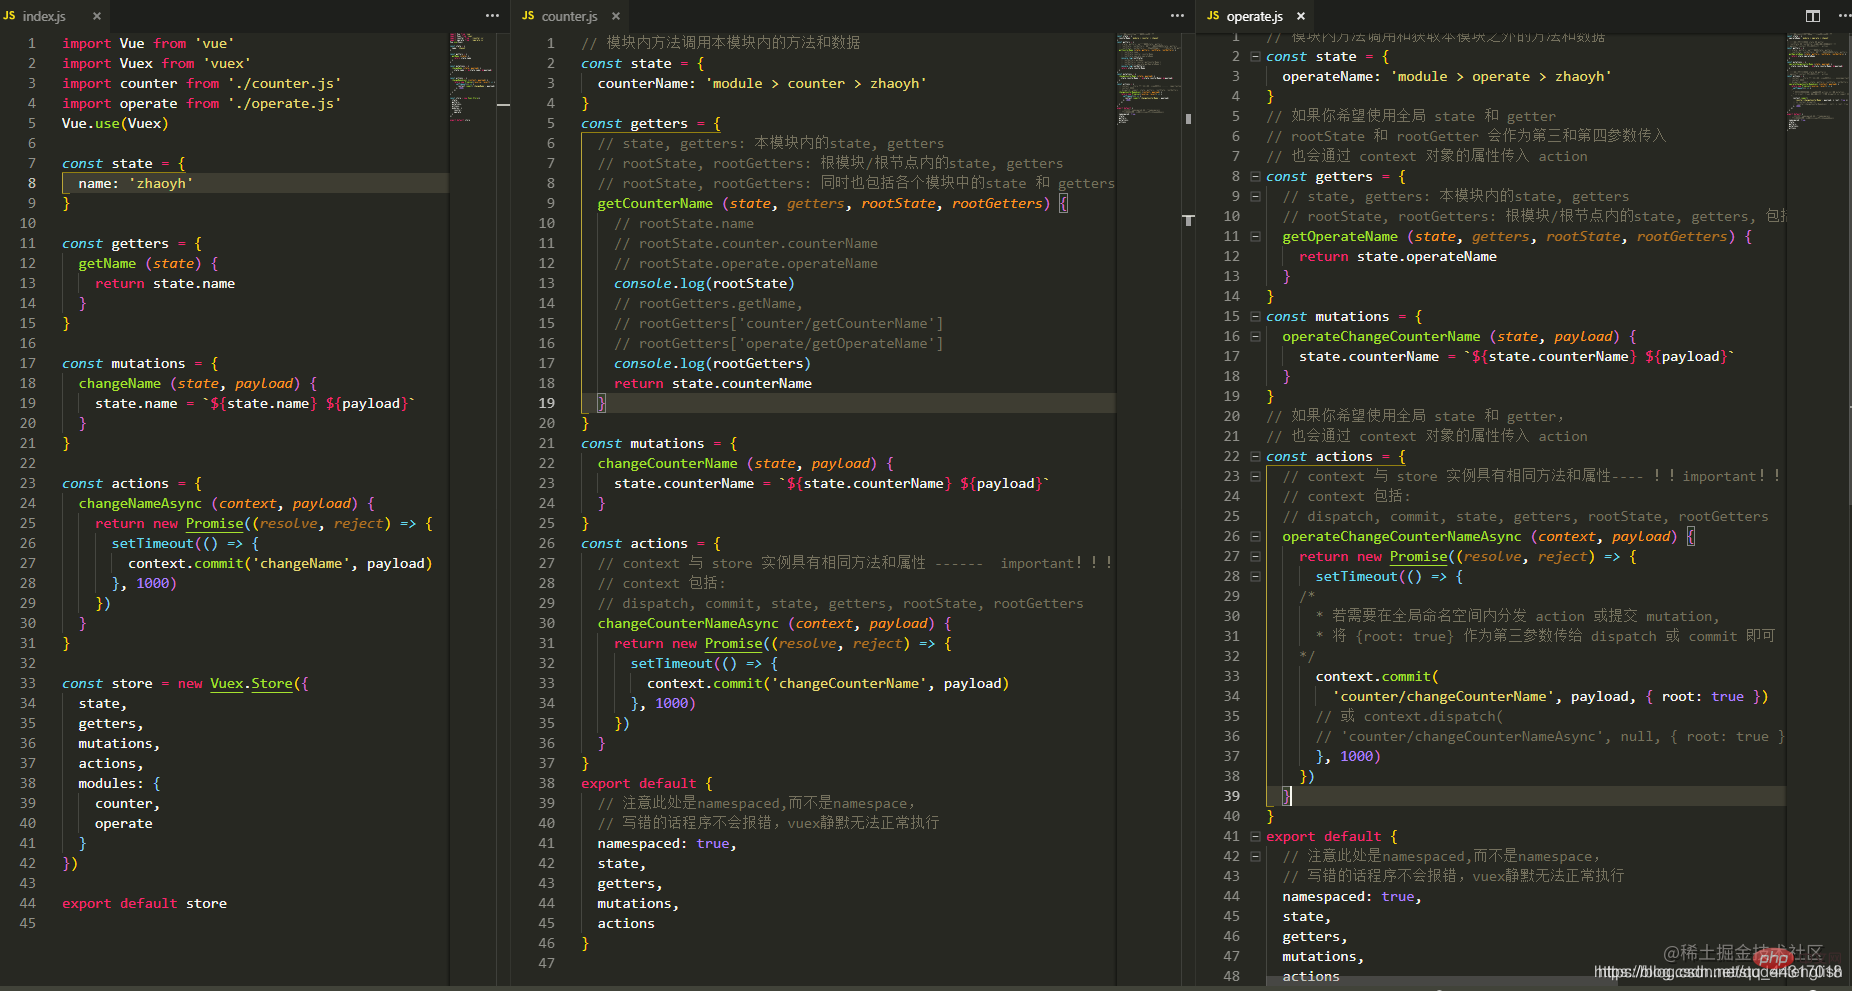The width and height of the screenshot is (1852, 991).
Task: Jump using the index.js minimap
Action: click(x=473, y=76)
